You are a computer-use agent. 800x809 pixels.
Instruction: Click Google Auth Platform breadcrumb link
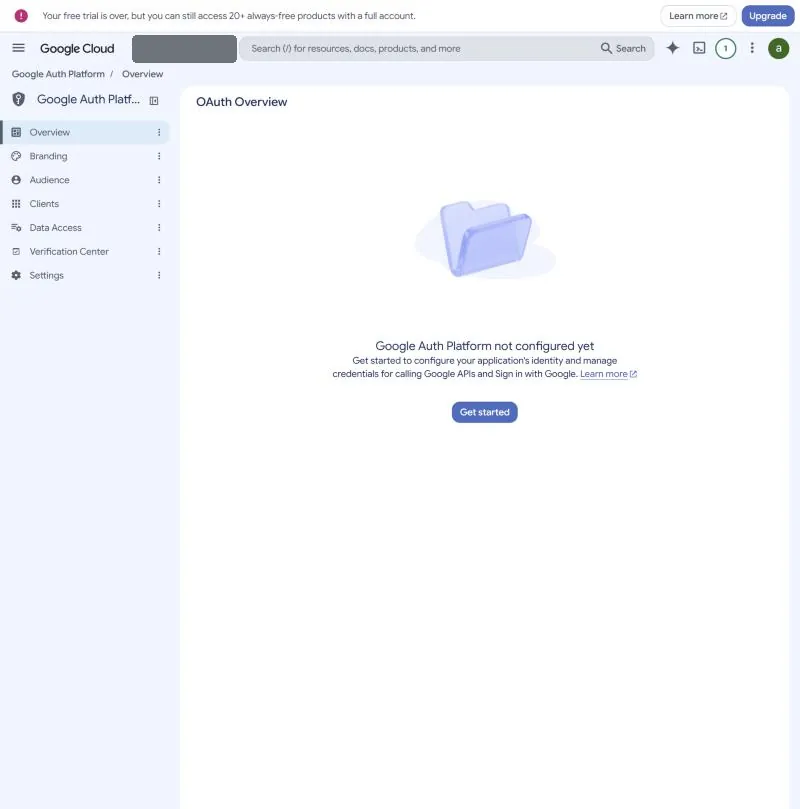(58, 74)
